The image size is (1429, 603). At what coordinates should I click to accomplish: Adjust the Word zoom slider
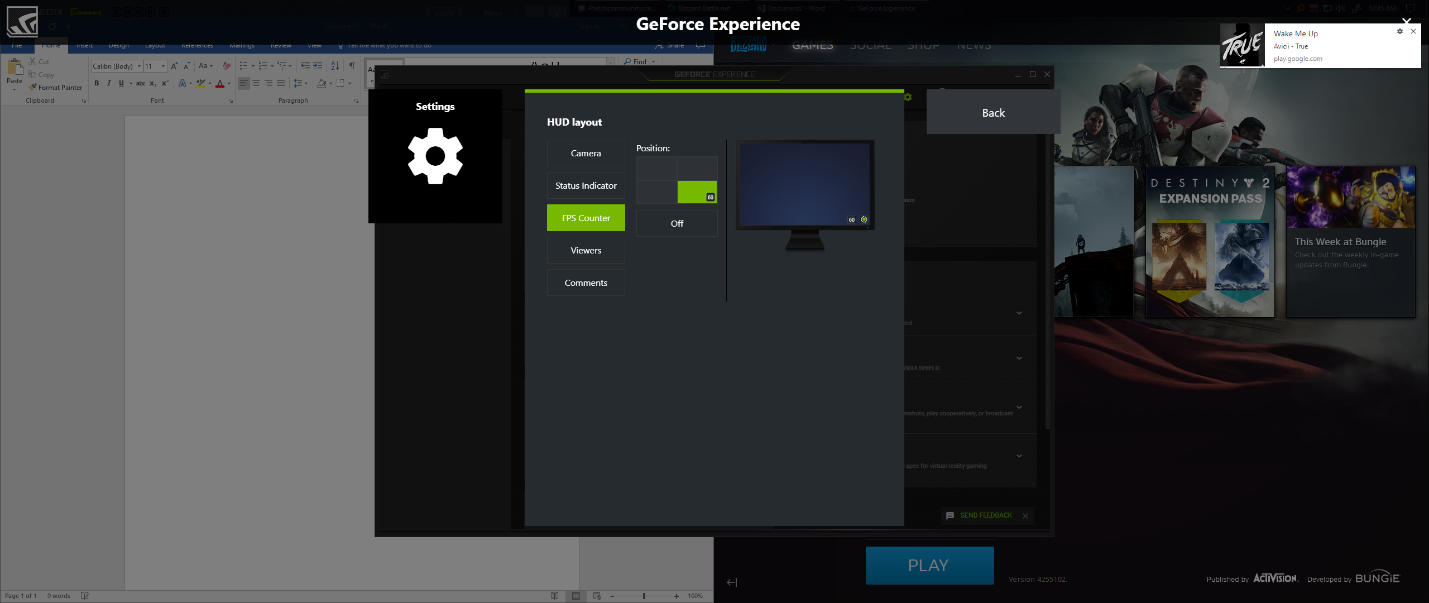point(644,596)
